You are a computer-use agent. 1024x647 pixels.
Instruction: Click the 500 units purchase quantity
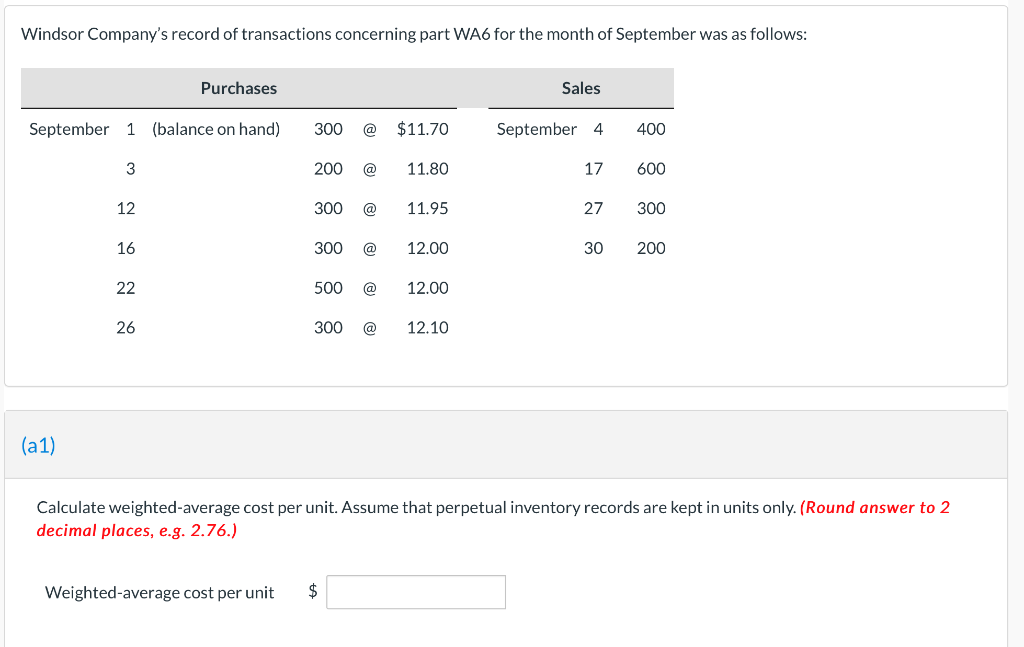click(x=328, y=288)
